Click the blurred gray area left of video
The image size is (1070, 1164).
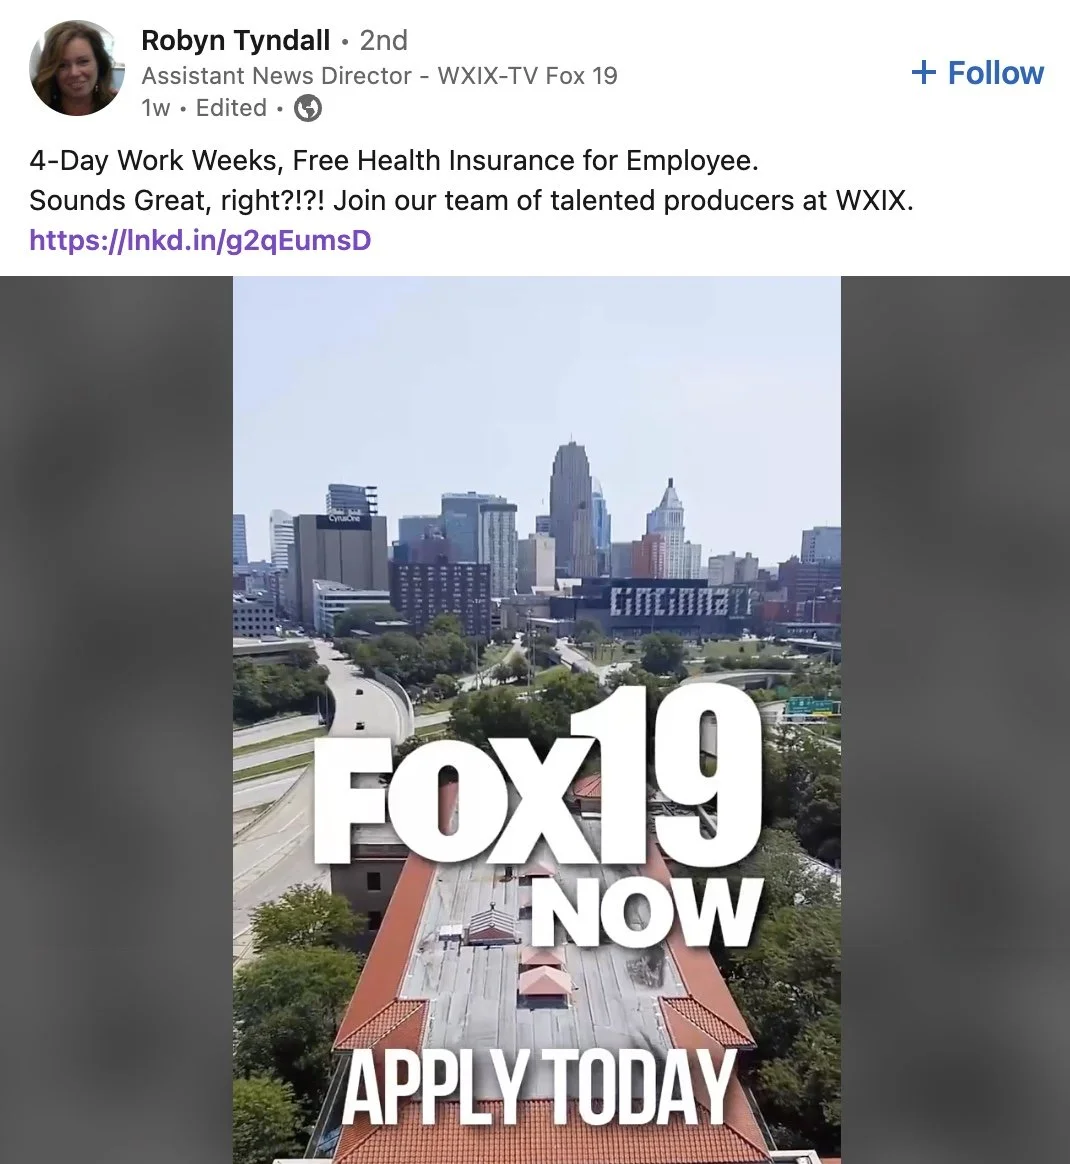coord(117,719)
